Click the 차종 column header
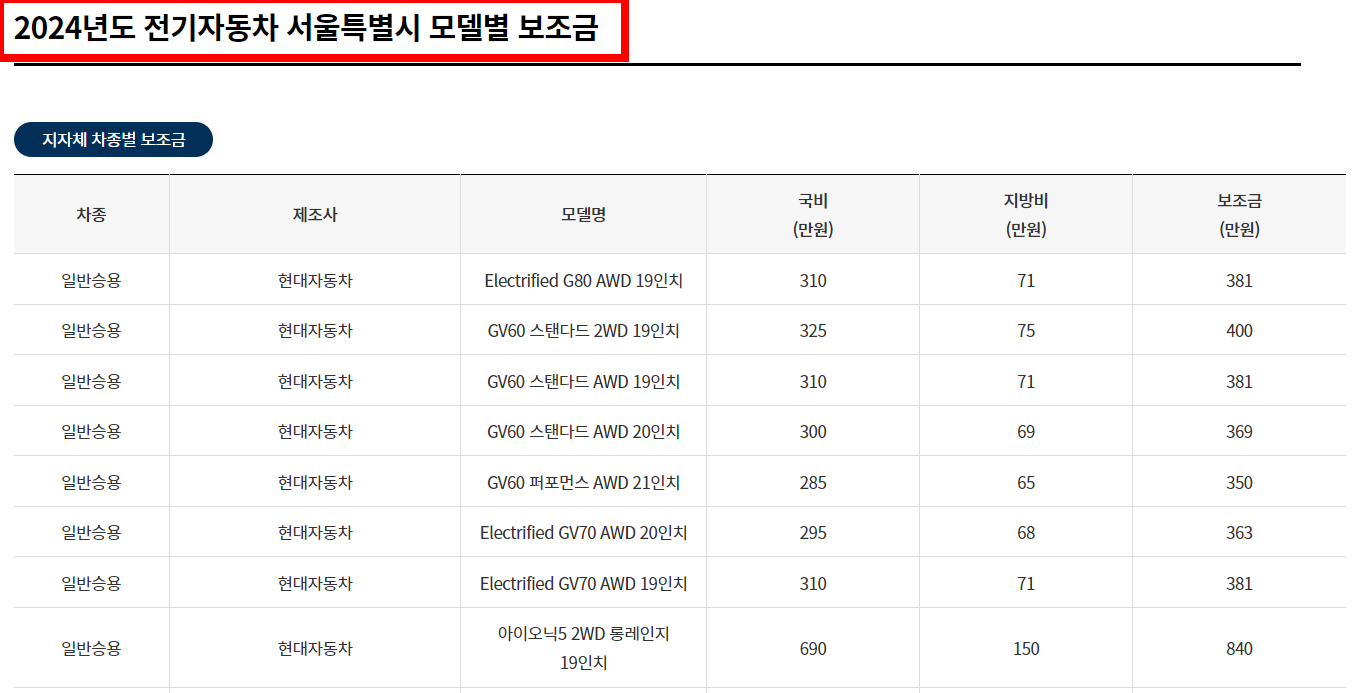The width and height of the screenshot is (1361, 693). [91, 214]
